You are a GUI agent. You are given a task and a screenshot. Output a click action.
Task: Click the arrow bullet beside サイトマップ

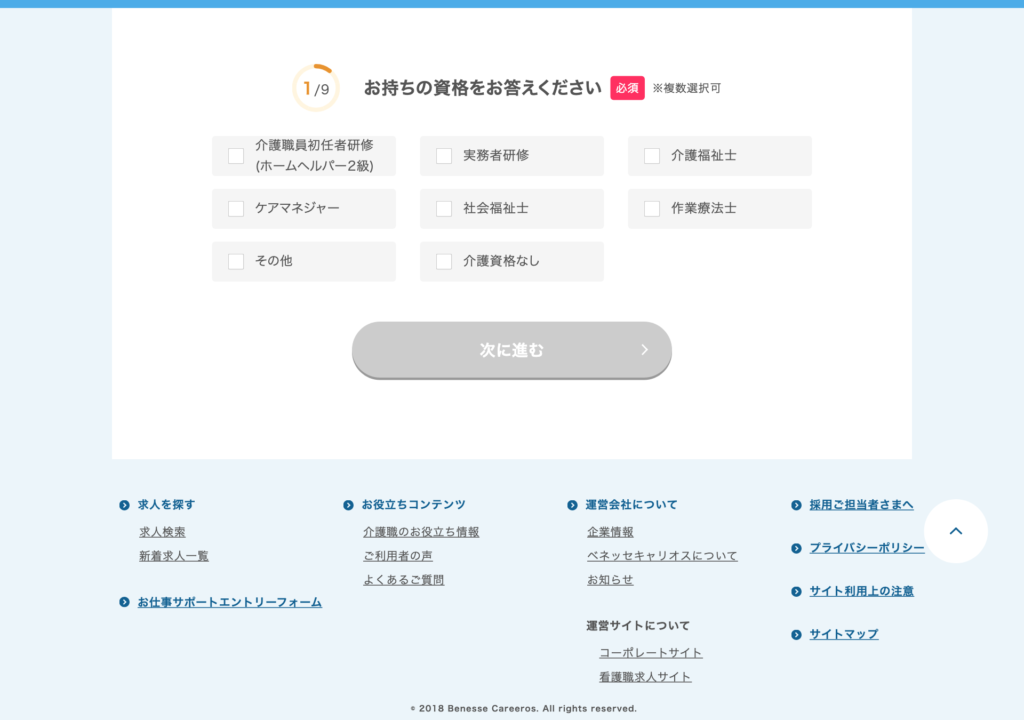(x=796, y=634)
